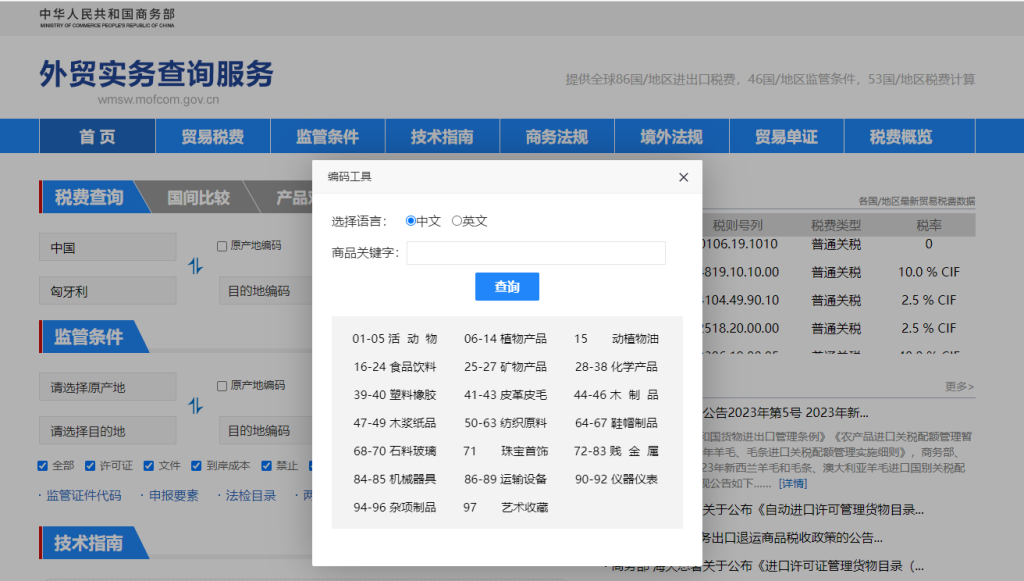Image resolution: width=1024 pixels, height=581 pixels.
Task: Focus the 商品关键字 input field
Action: click(x=536, y=253)
